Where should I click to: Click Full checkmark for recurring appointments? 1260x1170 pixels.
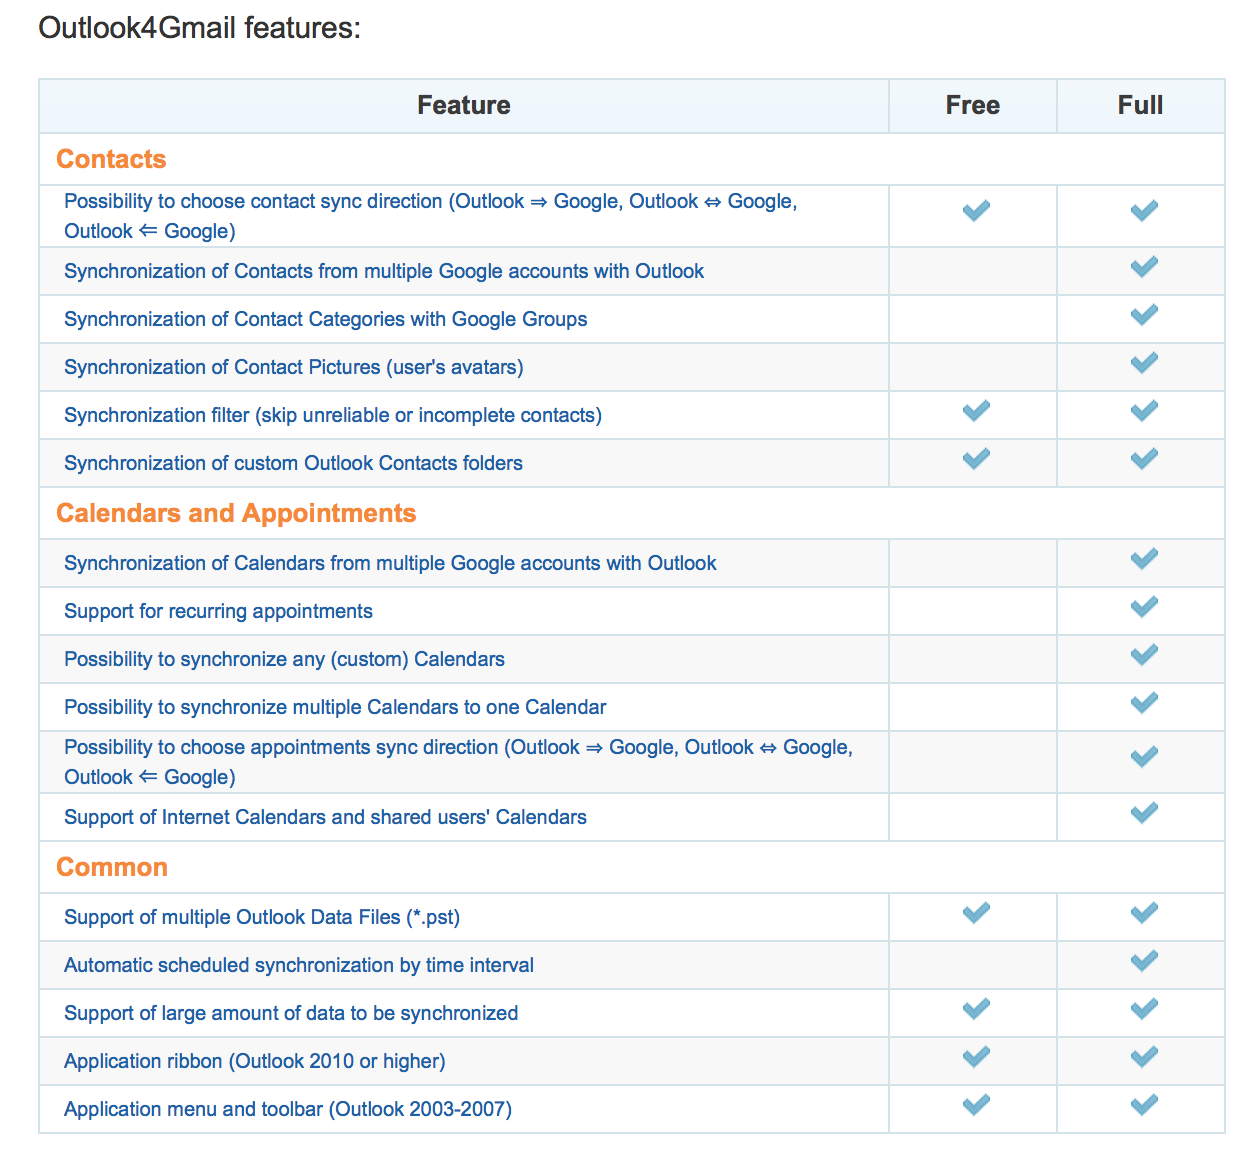click(1144, 607)
